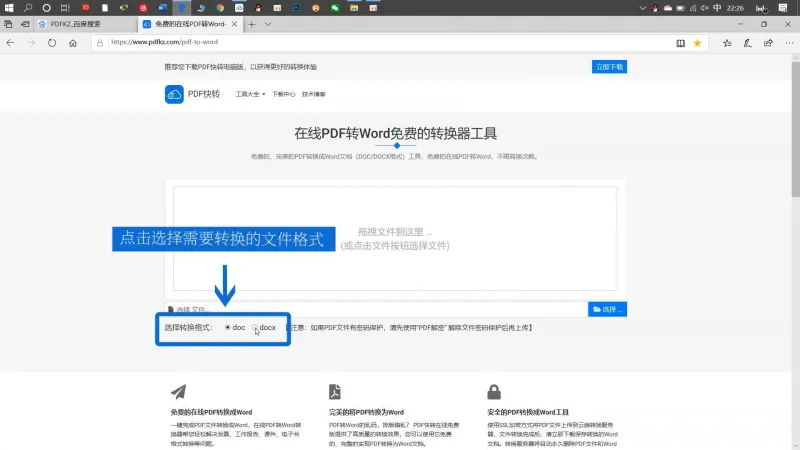The width and height of the screenshot is (800, 450).
Task: Open Chrome from the taskbar
Action: click(x=220, y=8)
